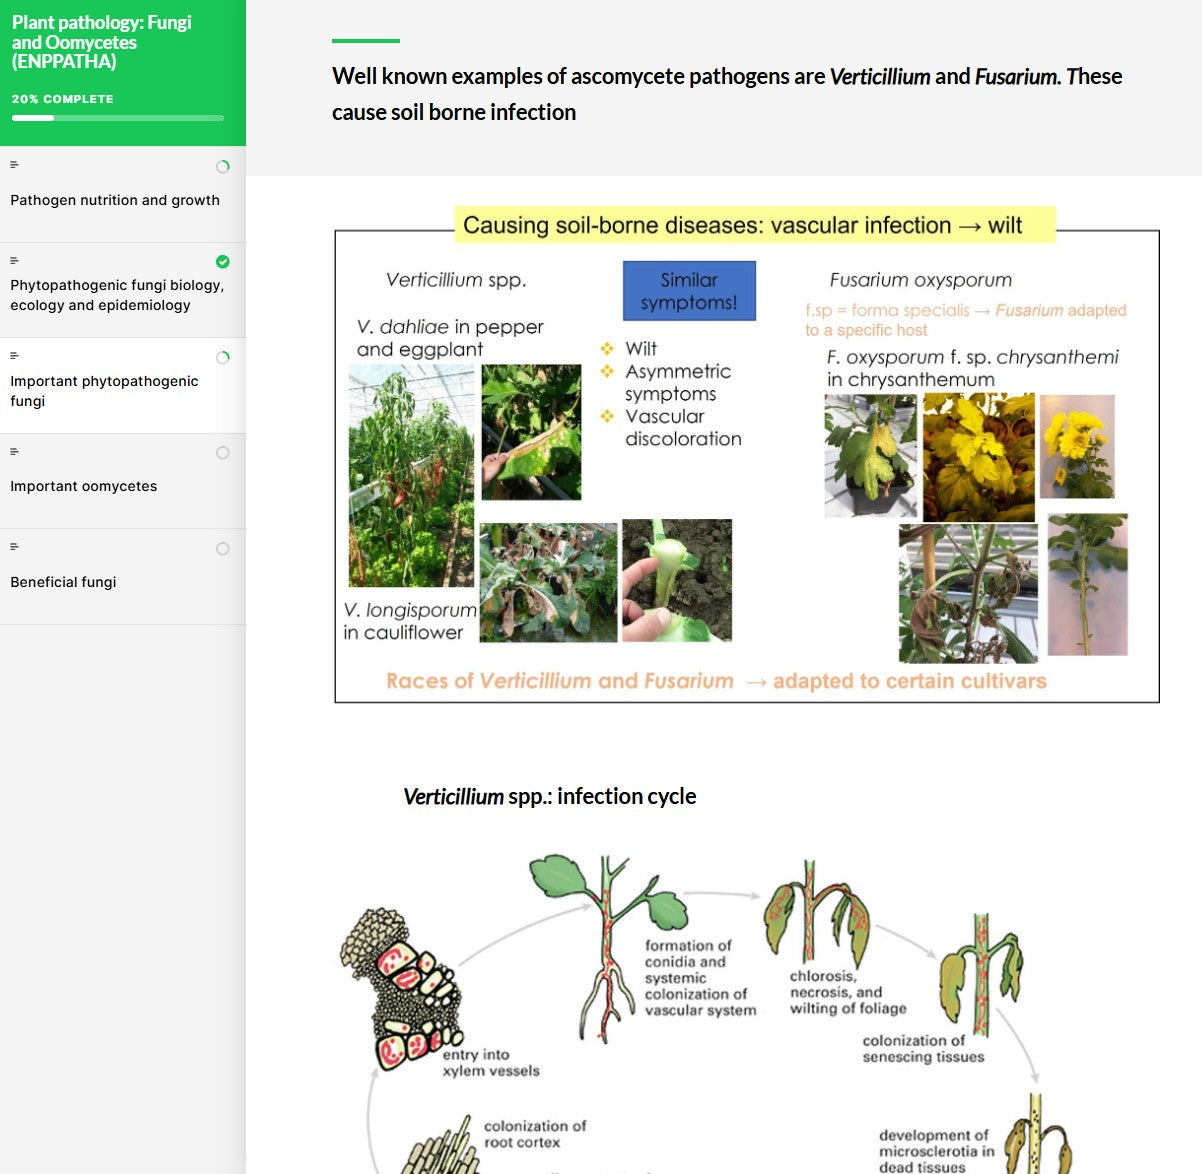Click the lecture icon next to Beneficial fungi
1202x1174 pixels.
click(13, 547)
